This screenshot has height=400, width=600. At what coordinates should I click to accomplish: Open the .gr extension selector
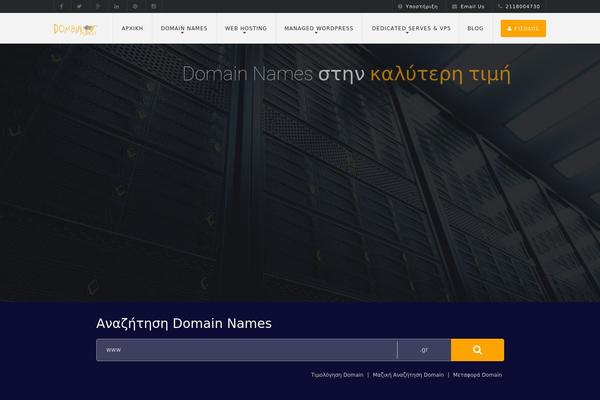(424, 350)
